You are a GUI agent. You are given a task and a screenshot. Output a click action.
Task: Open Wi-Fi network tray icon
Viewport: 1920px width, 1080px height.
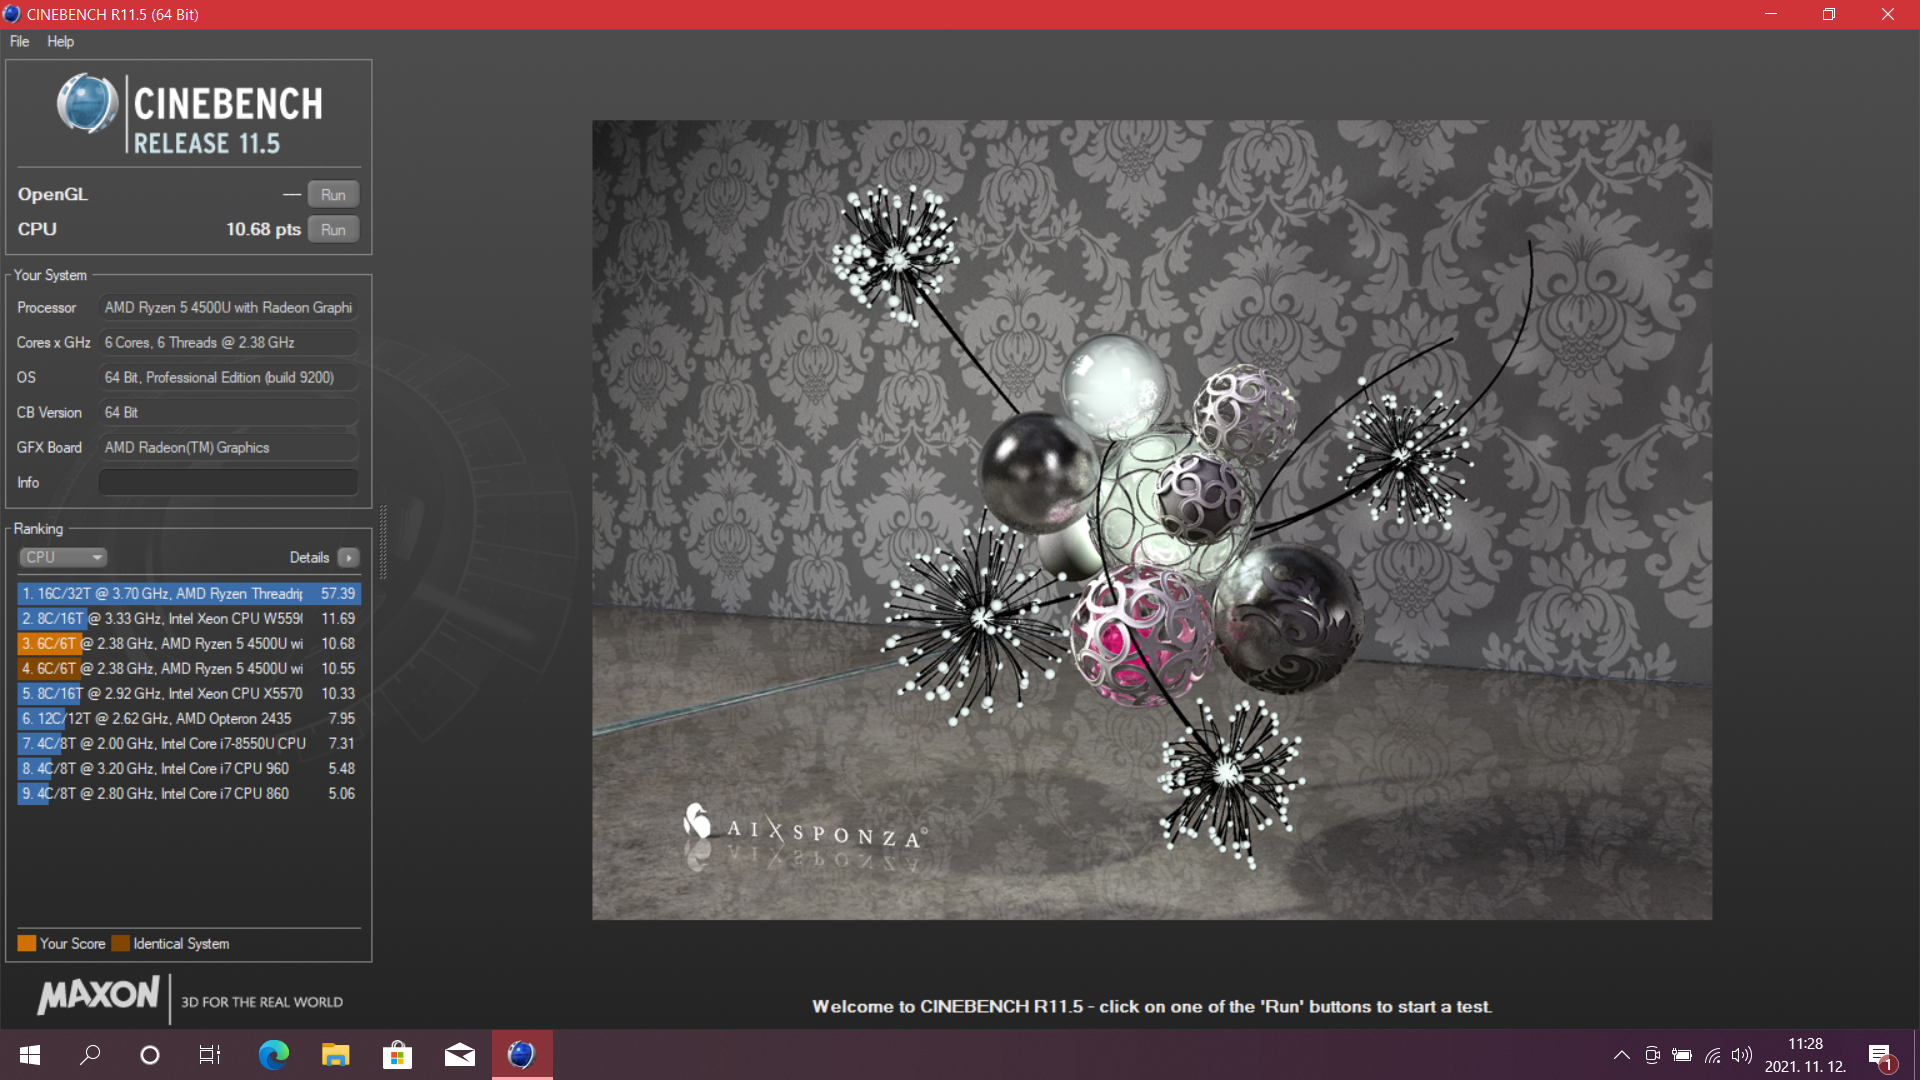point(1712,1055)
